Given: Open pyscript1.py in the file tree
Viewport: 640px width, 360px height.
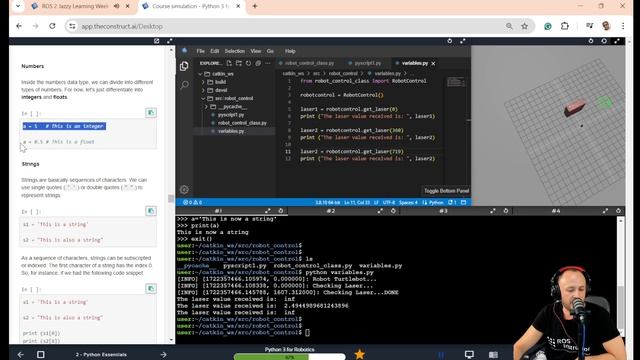Looking at the screenshot, I should [x=231, y=115].
